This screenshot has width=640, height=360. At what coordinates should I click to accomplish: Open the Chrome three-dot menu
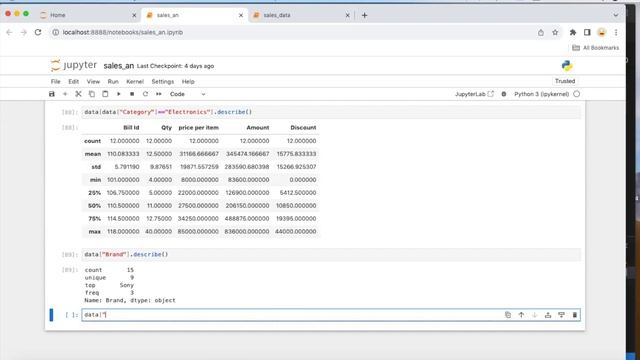(x=616, y=32)
